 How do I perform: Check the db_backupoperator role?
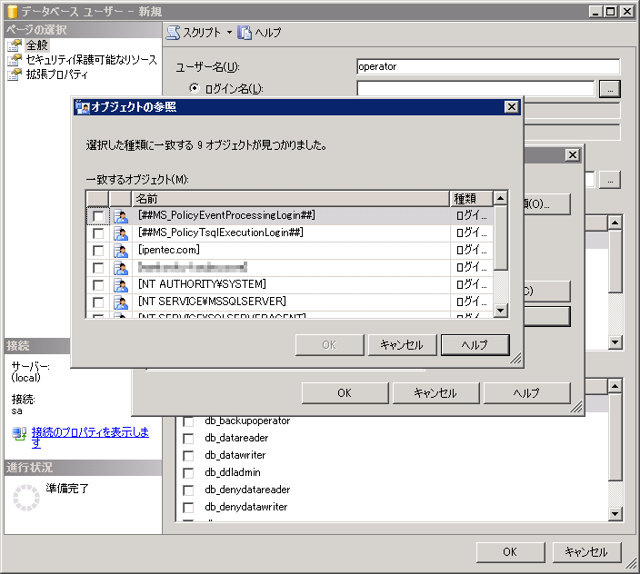pyautogui.click(x=188, y=422)
